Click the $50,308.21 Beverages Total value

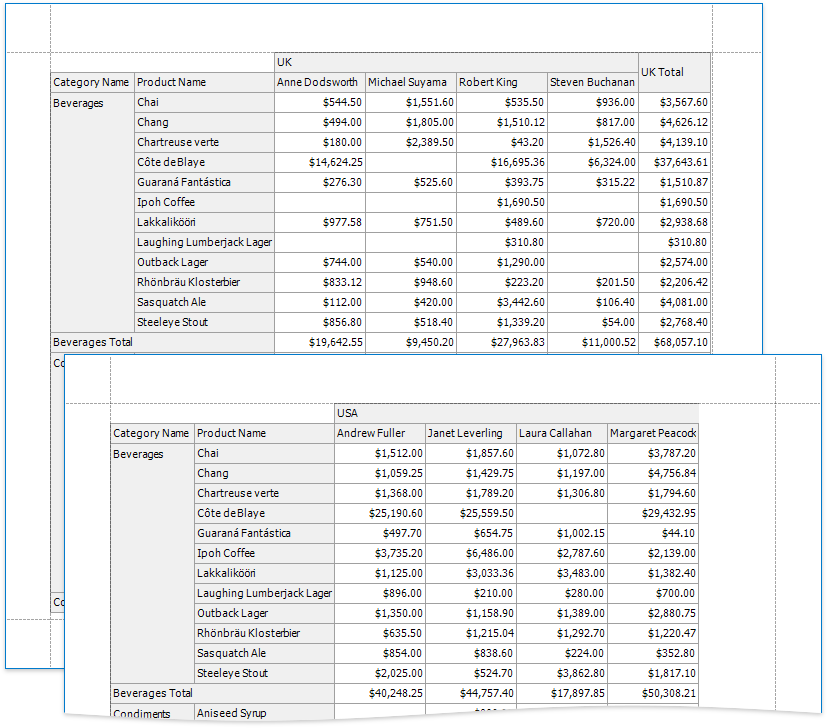[x=652, y=693]
